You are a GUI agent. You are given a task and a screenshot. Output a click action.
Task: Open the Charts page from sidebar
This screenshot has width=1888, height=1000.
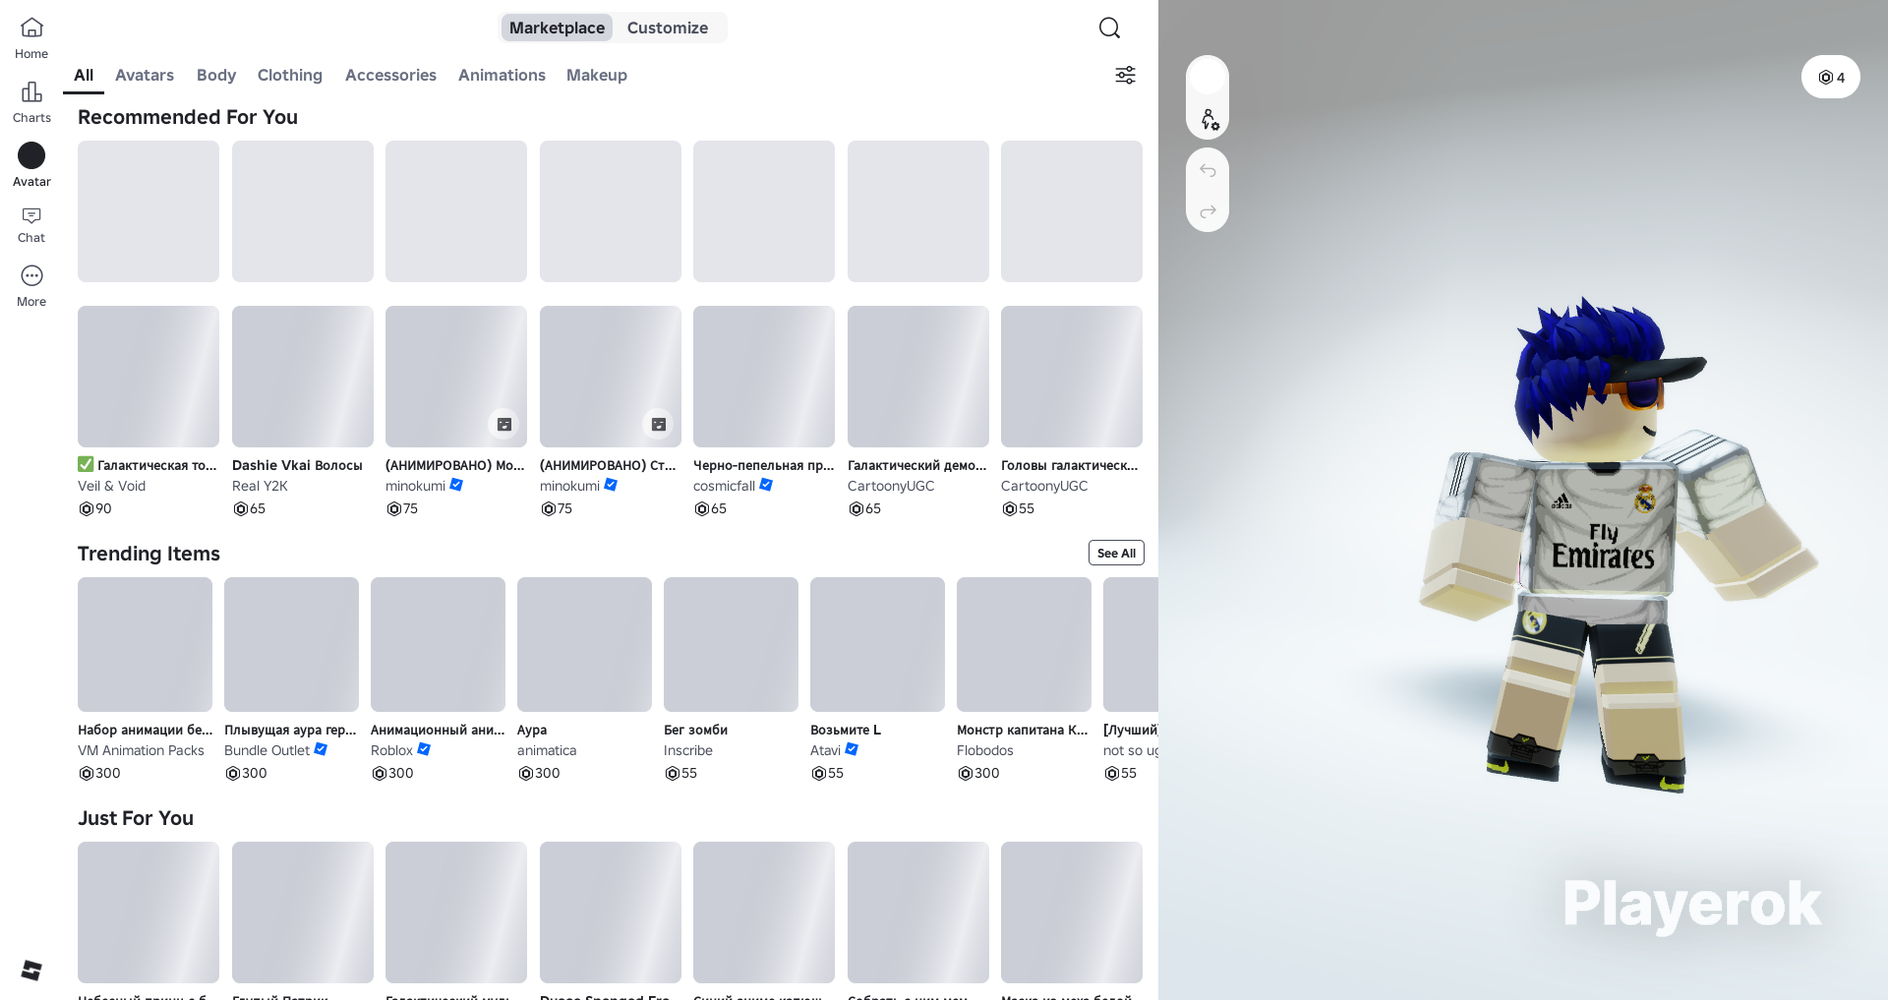point(31,102)
